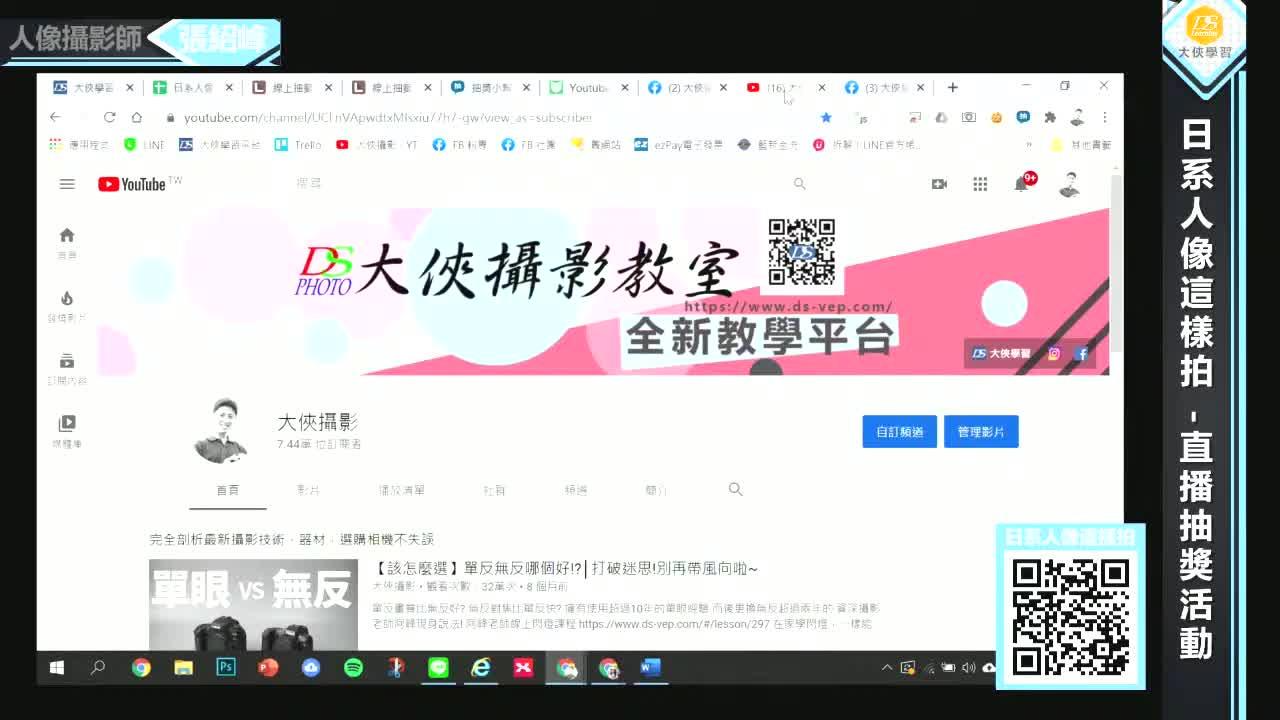
Task: Click the 大俠攝影 channel avatar
Action: tap(220, 431)
